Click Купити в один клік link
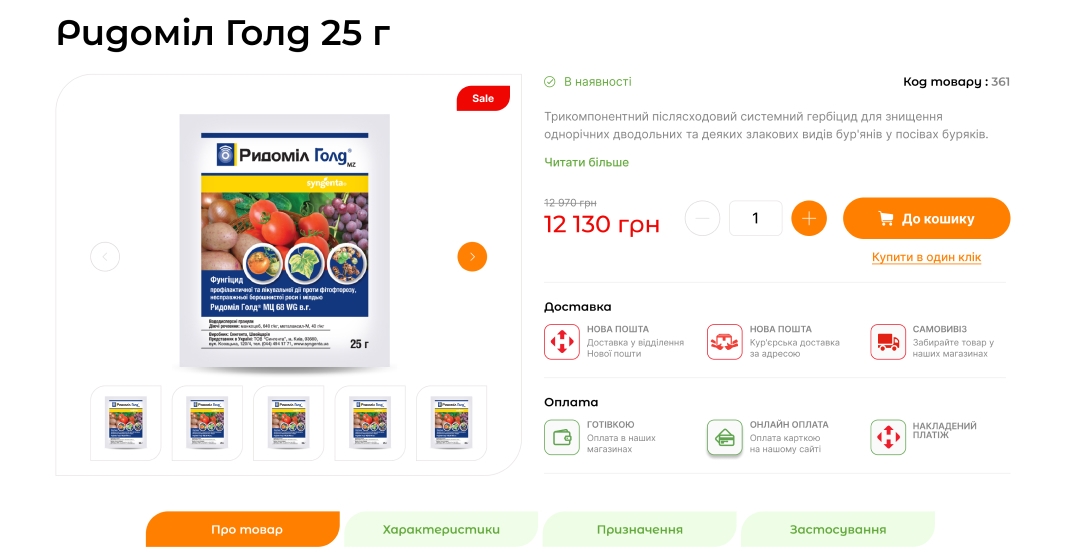 pos(926,257)
